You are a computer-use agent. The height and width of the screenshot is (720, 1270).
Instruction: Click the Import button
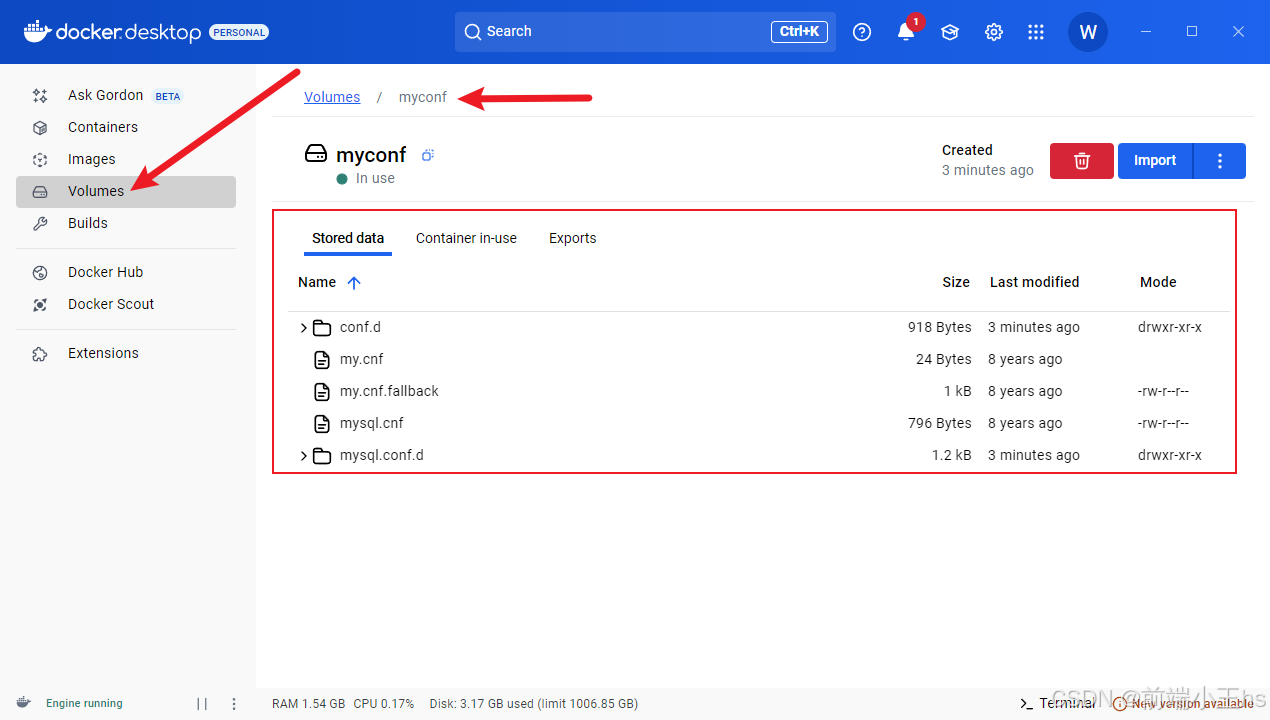pos(1155,161)
